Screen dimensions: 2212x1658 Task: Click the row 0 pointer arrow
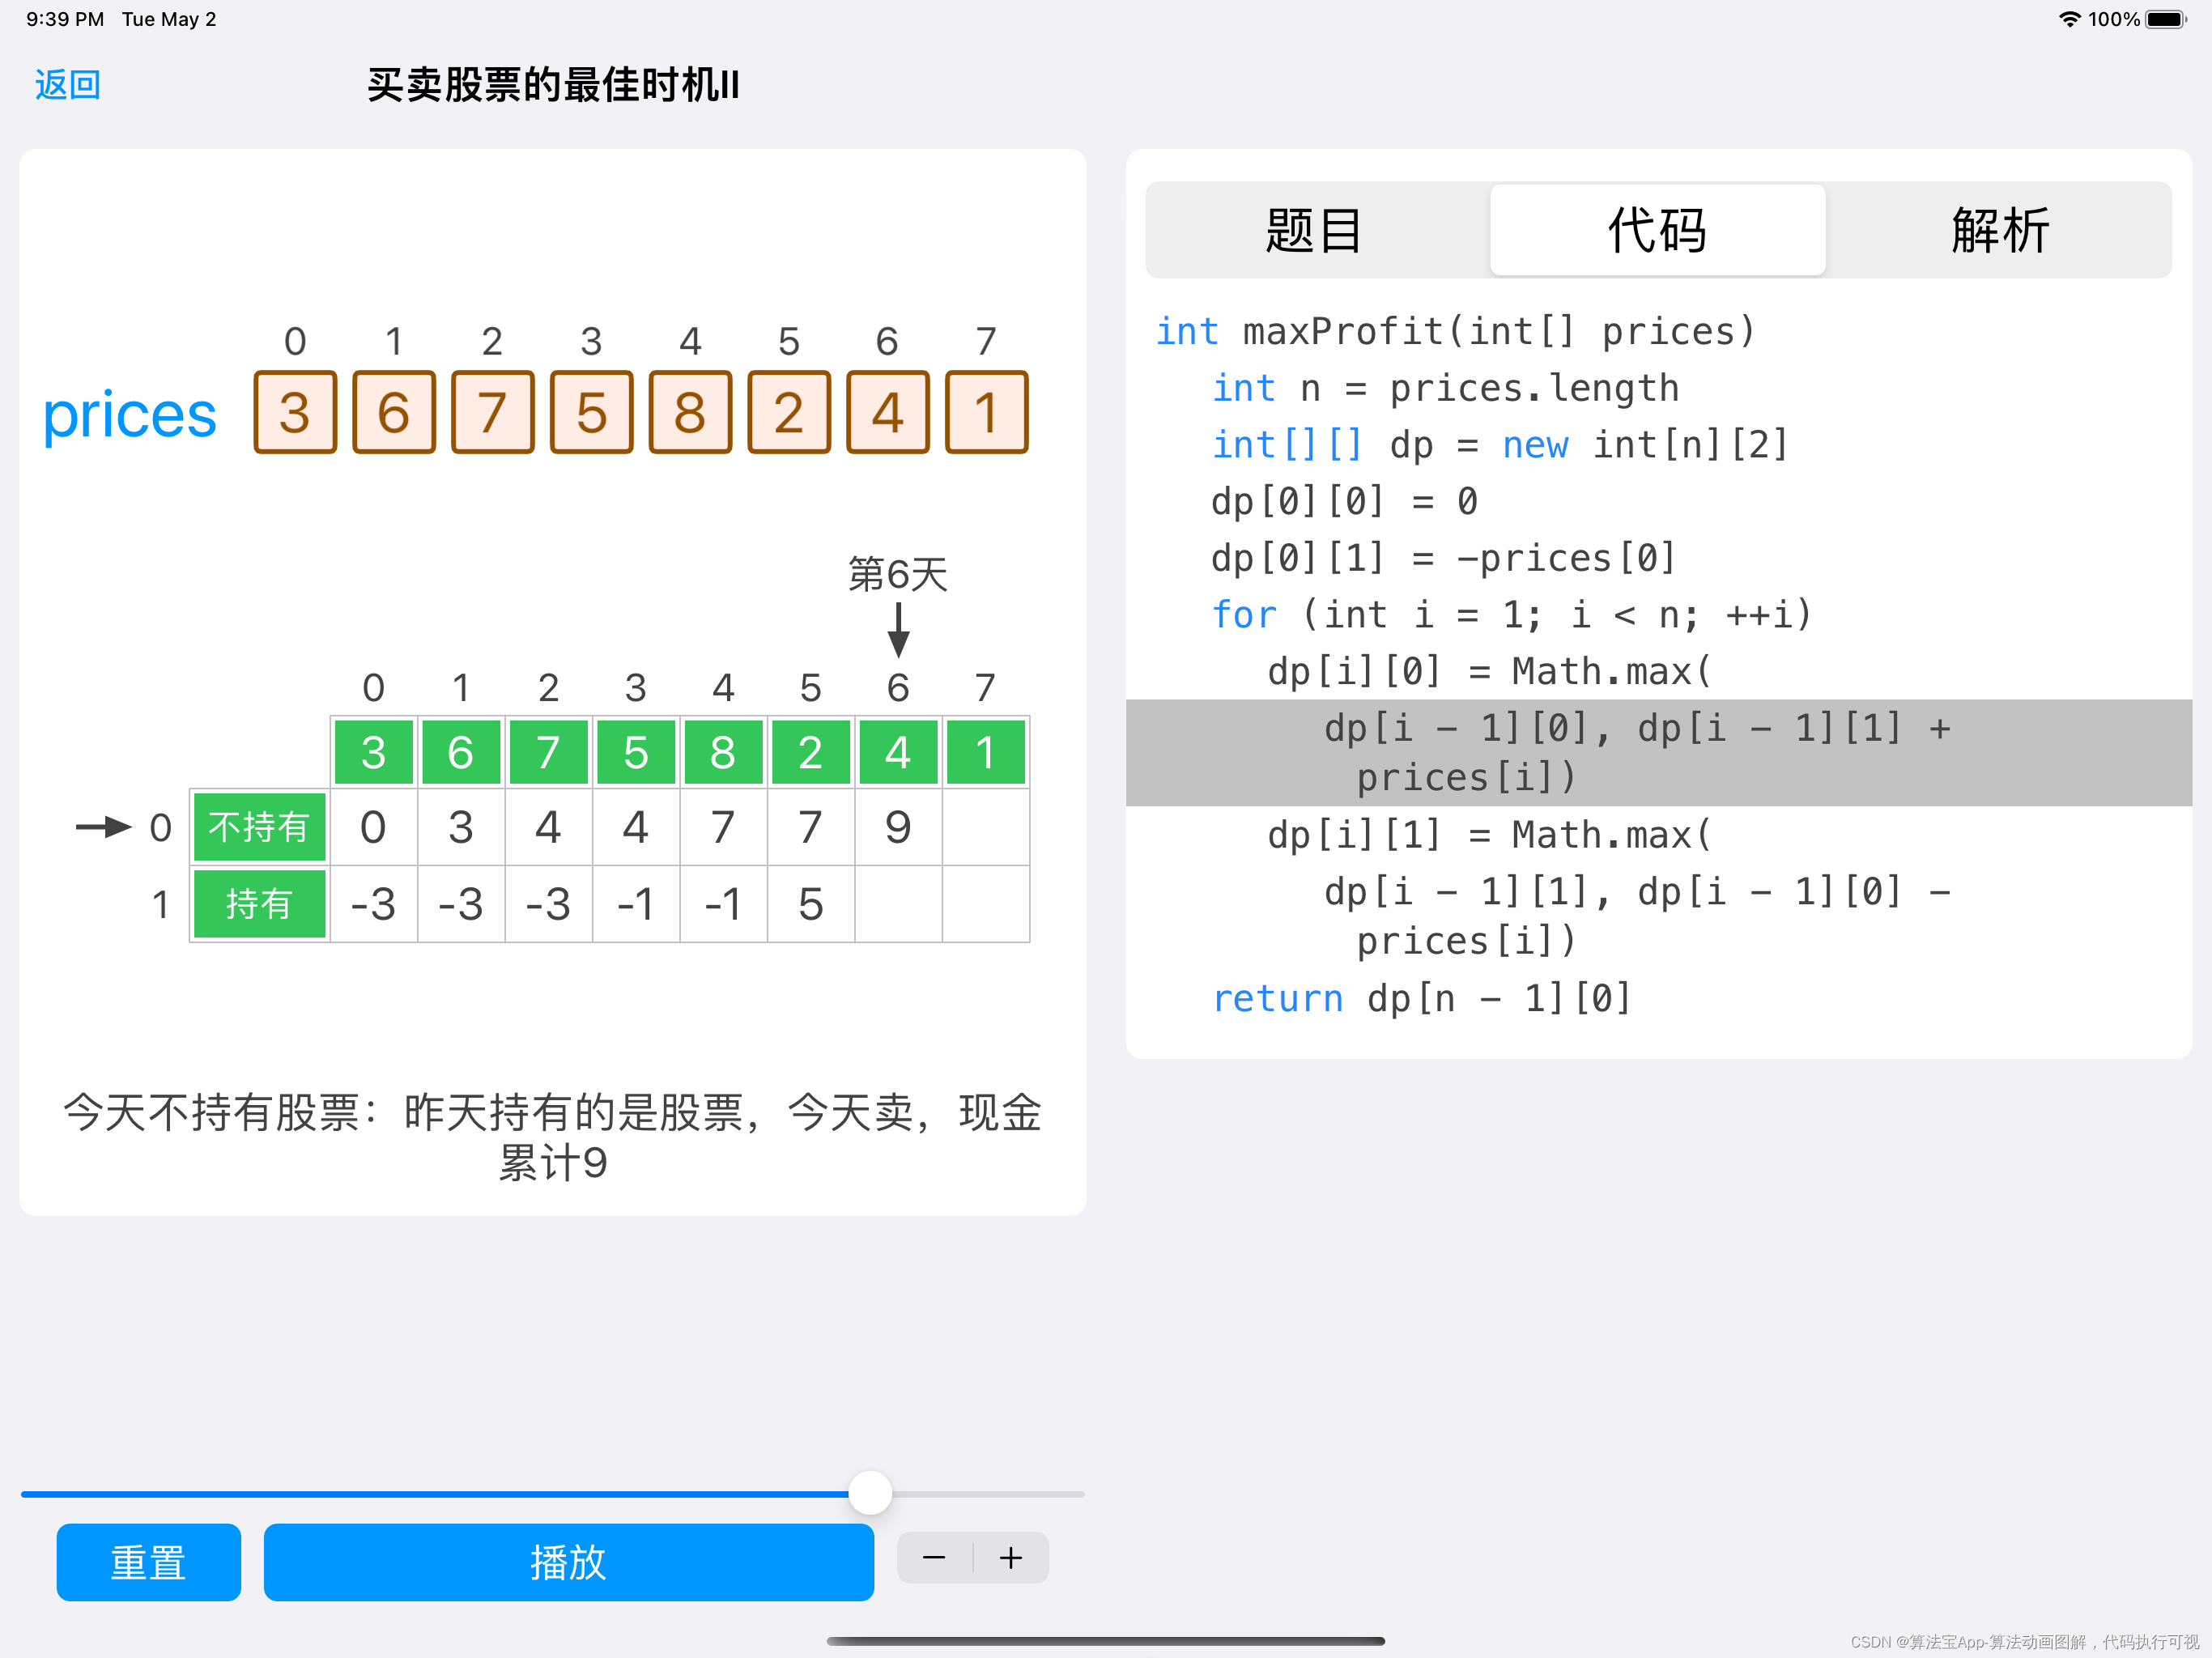click(104, 827)
